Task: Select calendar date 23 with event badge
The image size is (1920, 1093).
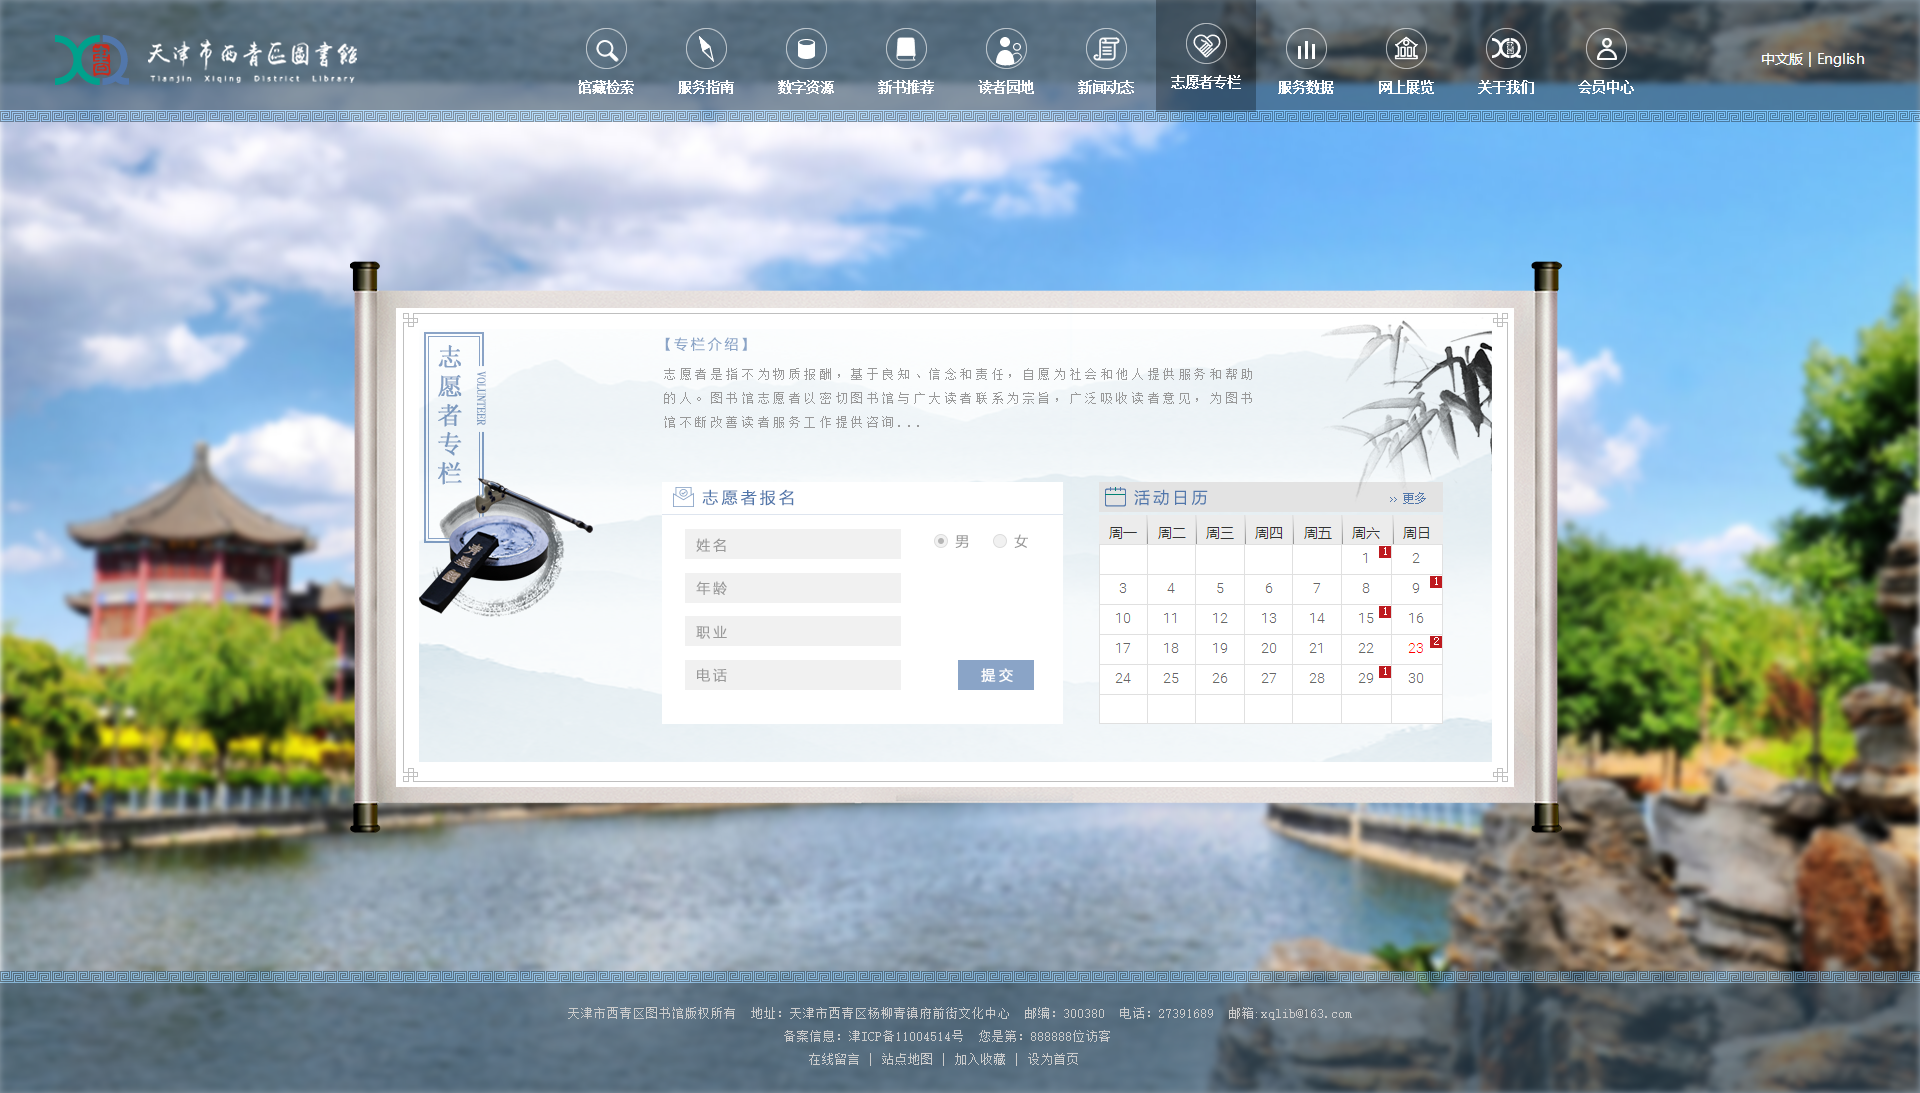Action: pyautogui.click(x=1416, y=648)
